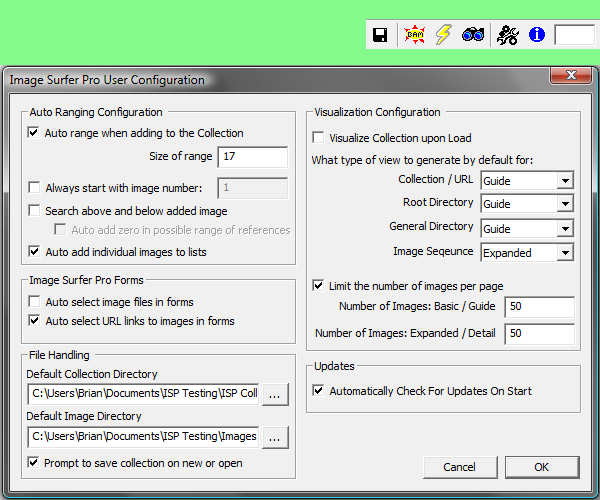Browse for the Default Image Directory
The width and height of the screenshot is (600, 500).
(x=275, y=437)
